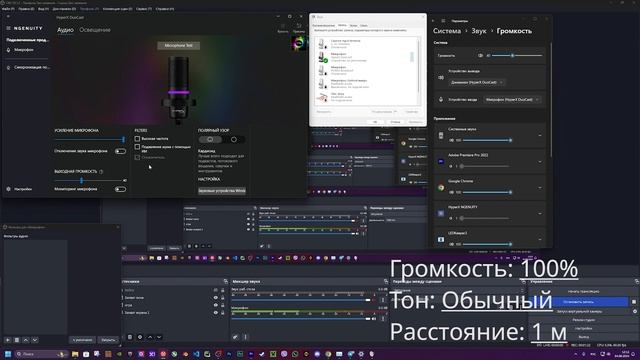640x360 pixels.
Task: Click the Microphone Test button
Action: 178,46
